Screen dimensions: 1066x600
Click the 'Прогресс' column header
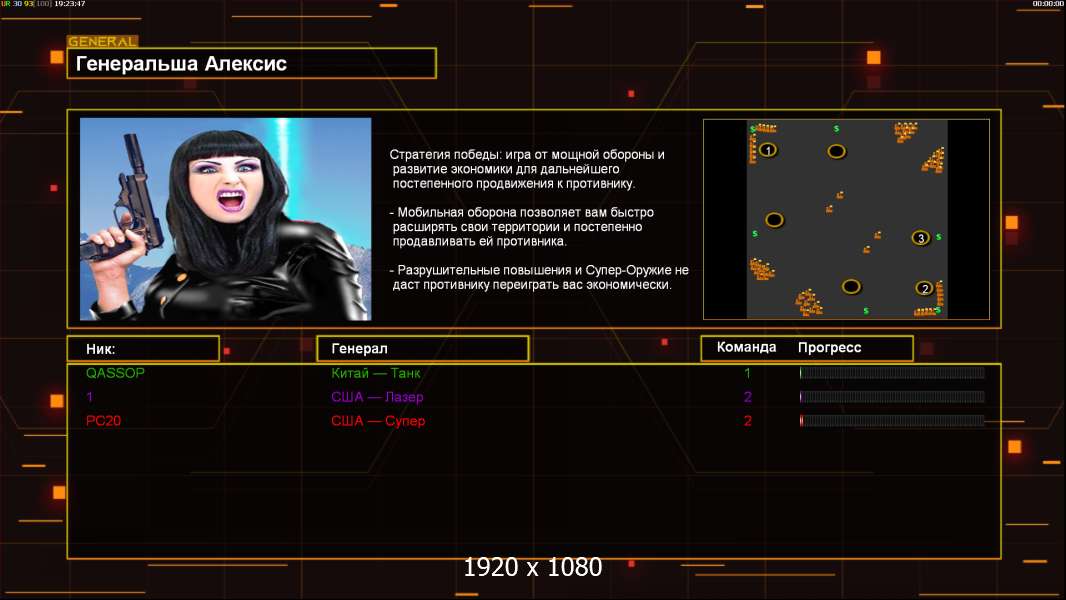(829, 348)
